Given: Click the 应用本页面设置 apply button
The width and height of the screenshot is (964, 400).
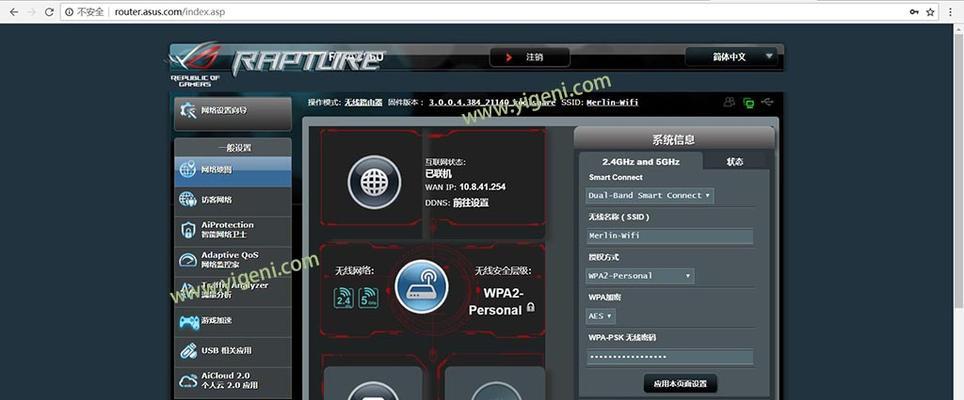Looking at the screenshot, I should [x=680, y=383].
